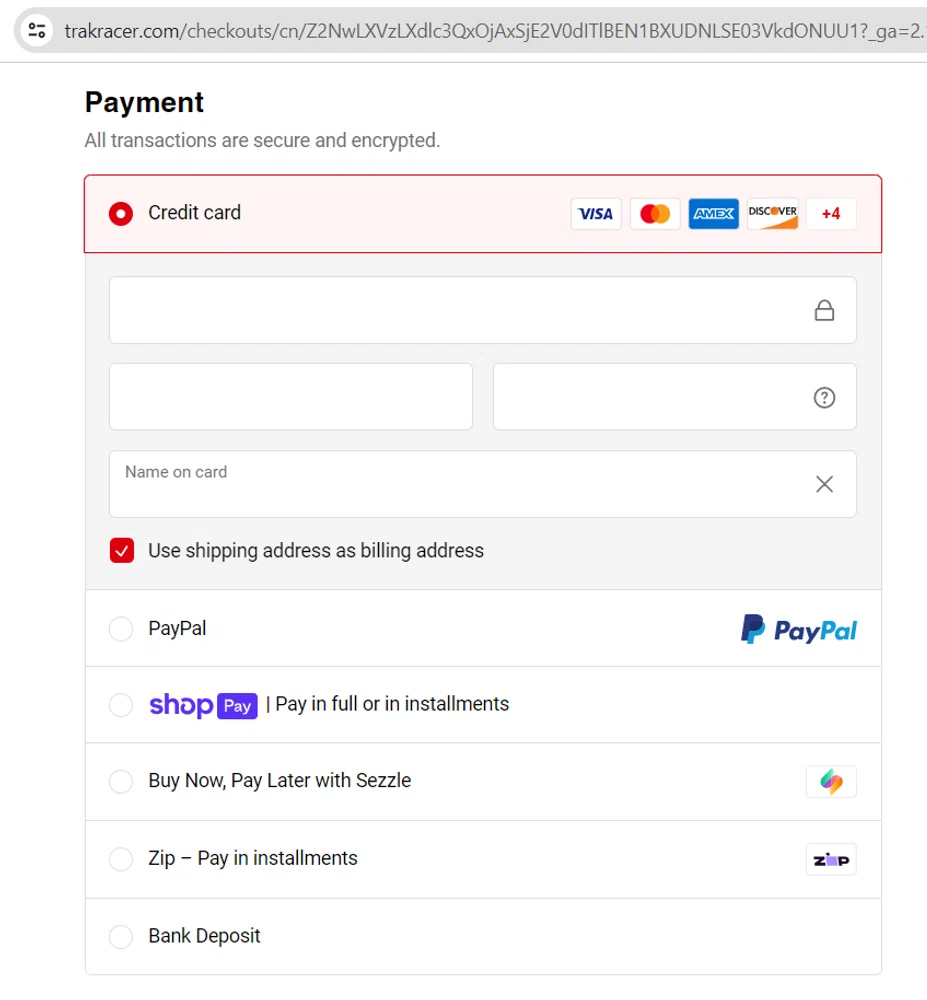
Task: Select Zip – Pay in installments
Action: [x=121, y=859]
